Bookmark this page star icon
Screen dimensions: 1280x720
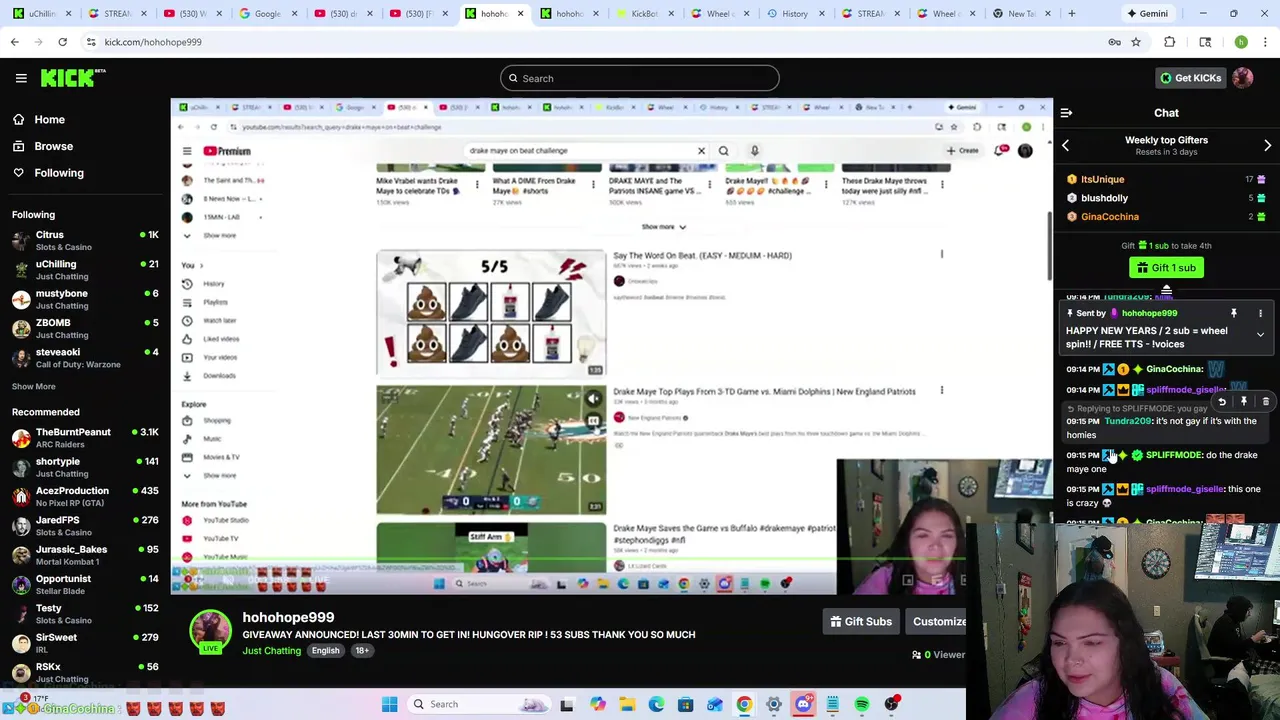pyautogui.click(x=1136, y=42)
